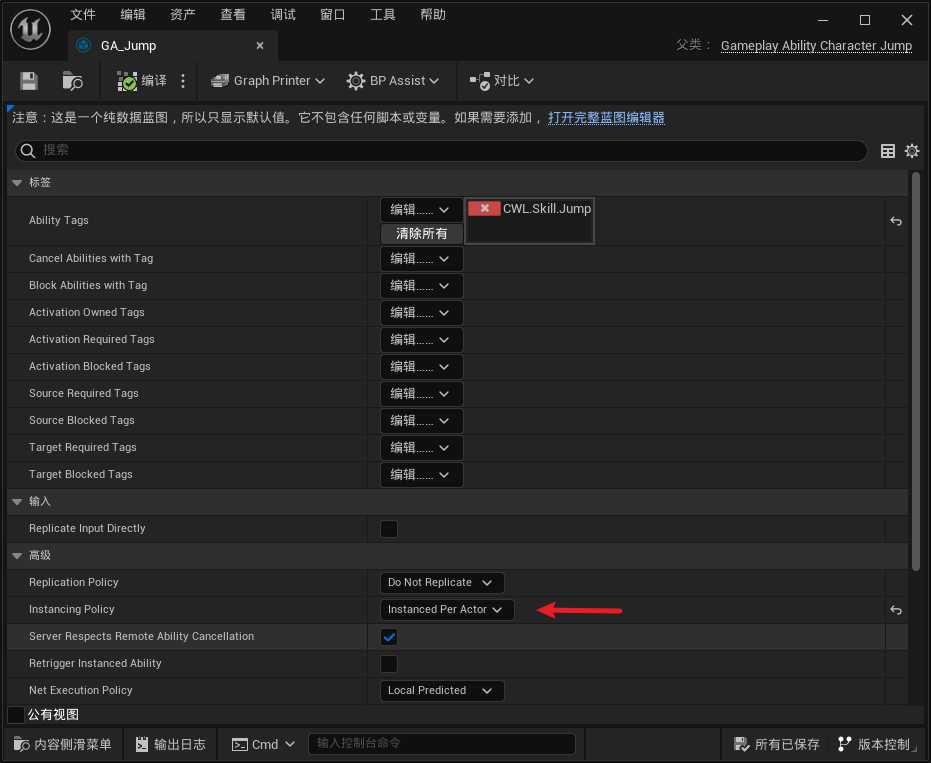Click the console command input field
The height and width of the screenshot is (763, 931).
click(x=441, y=744)
